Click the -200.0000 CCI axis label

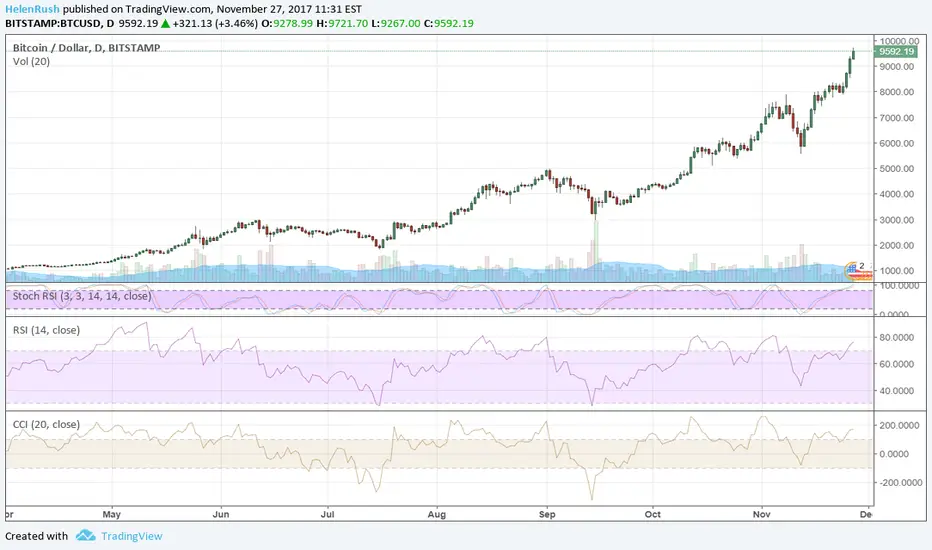(x=900, y=482)
